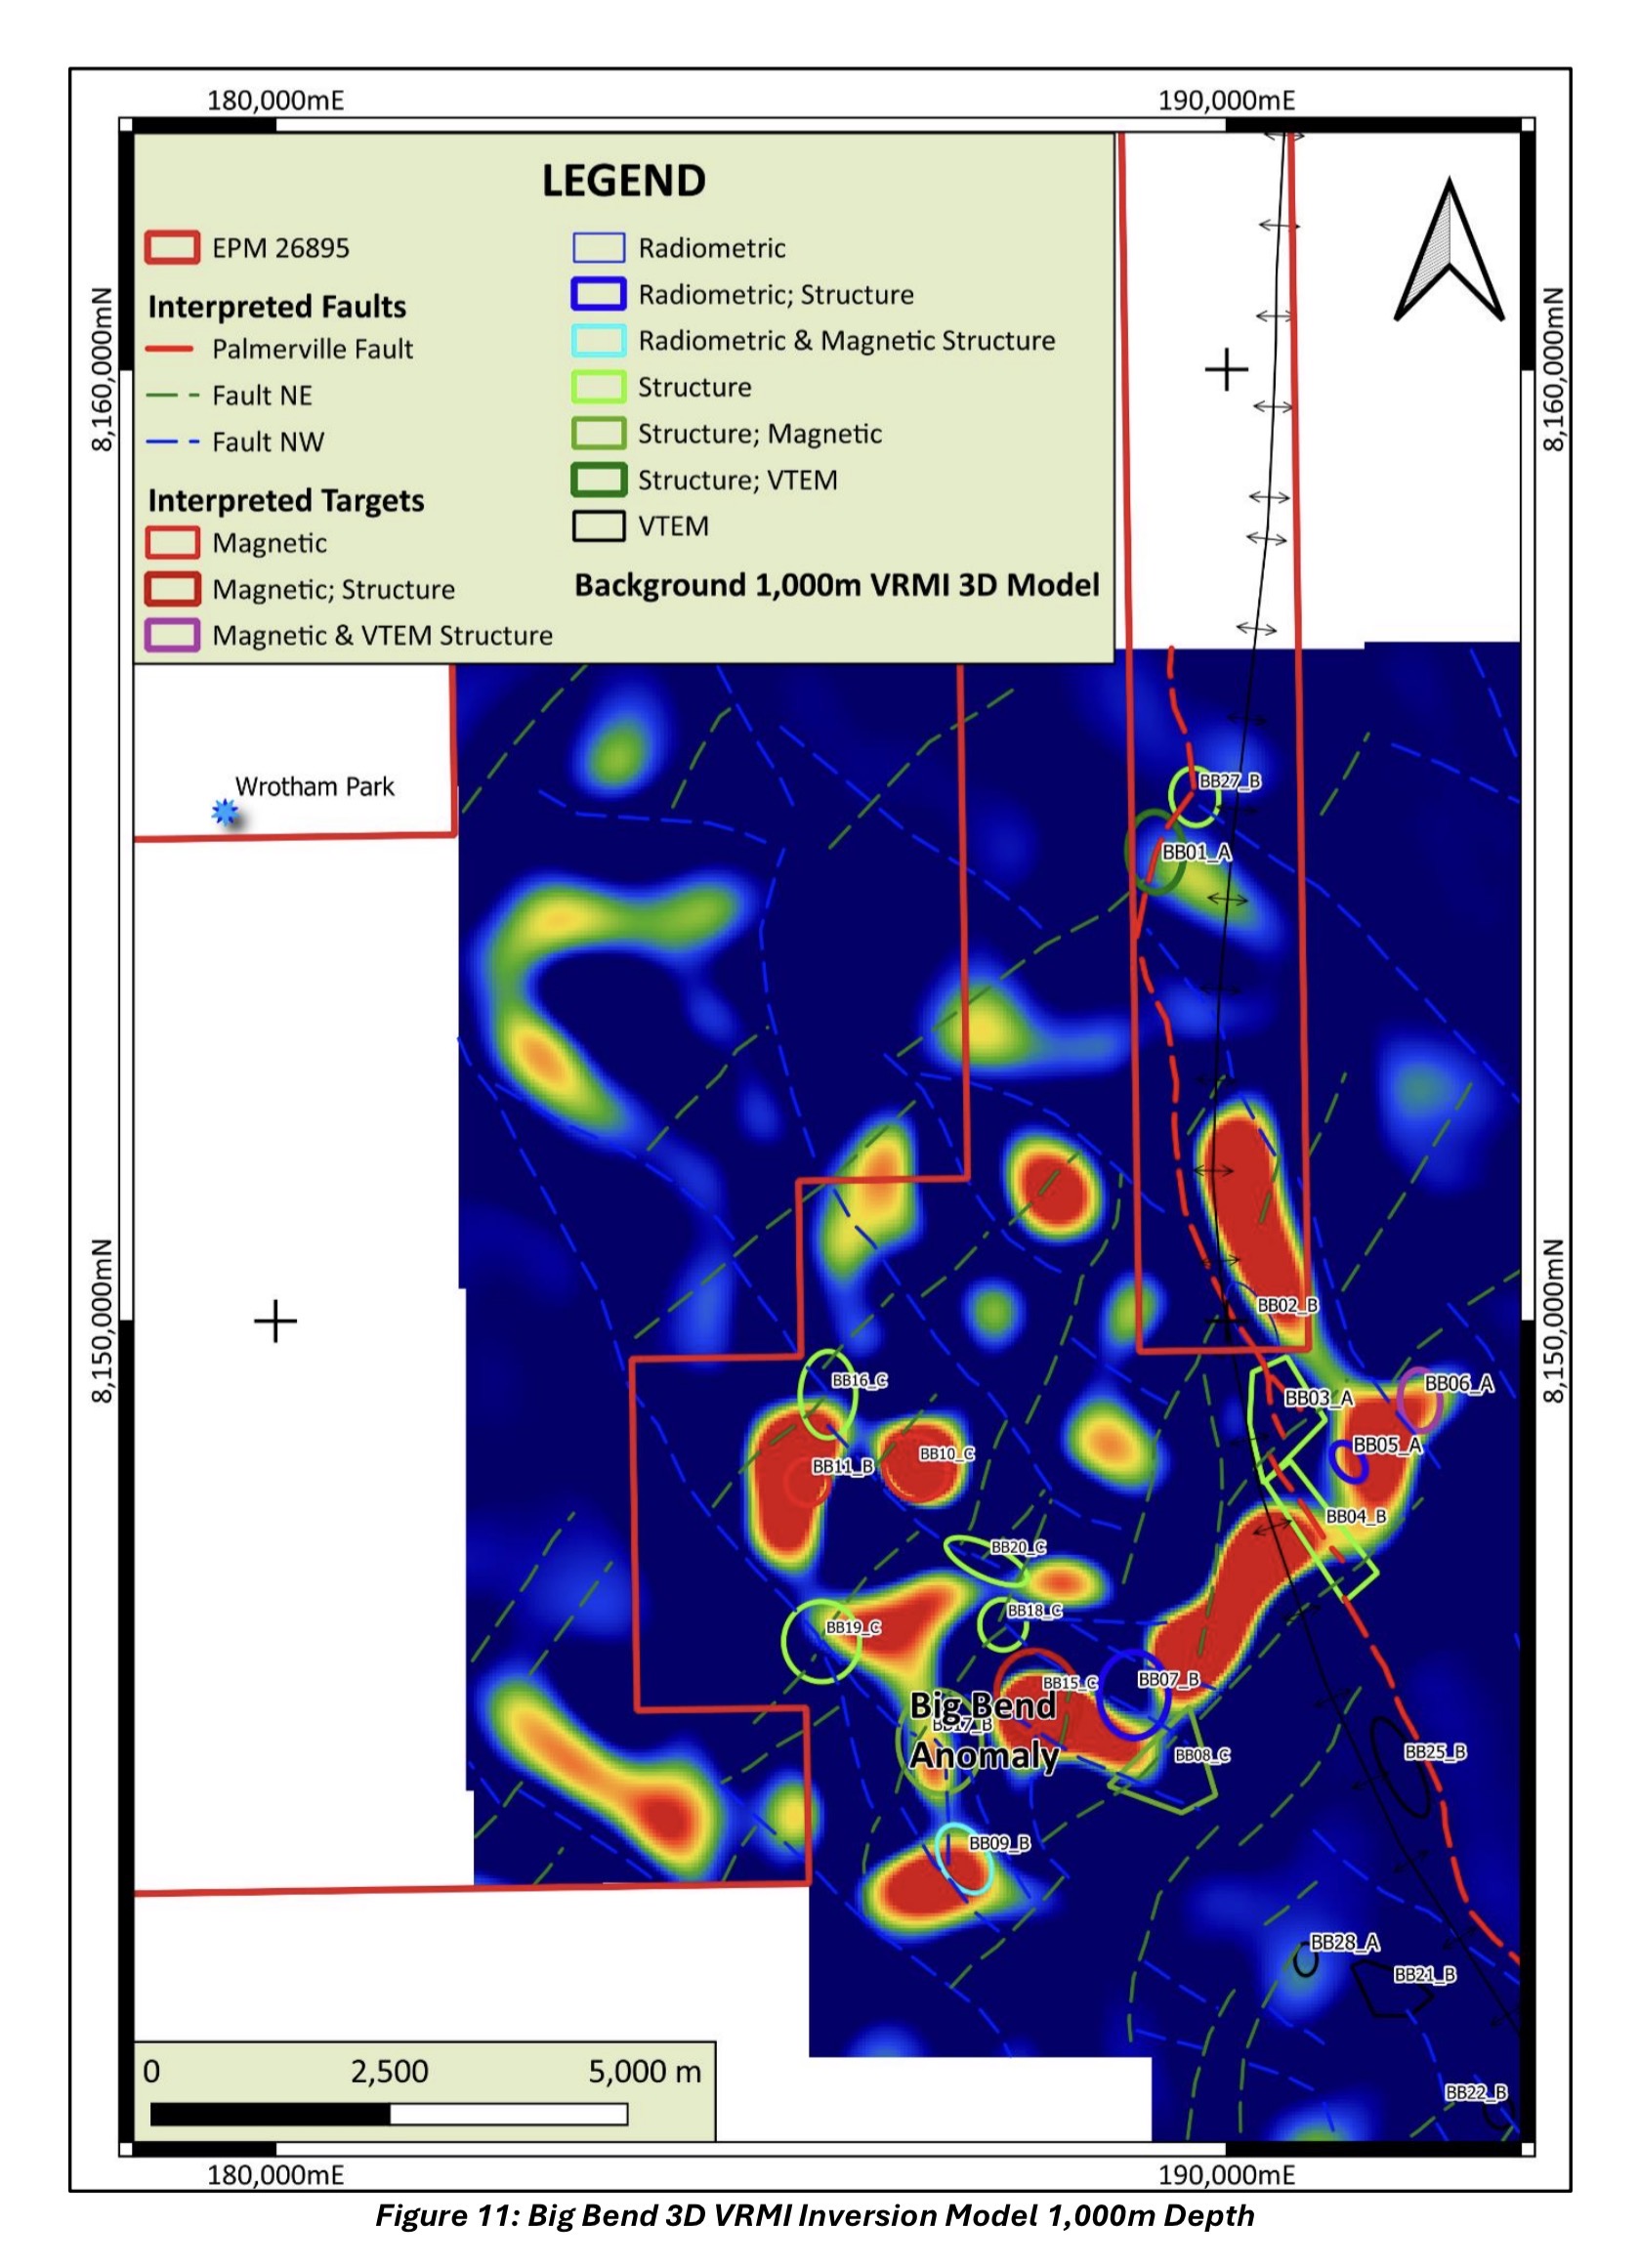The width and height of the screenshot is (1639, 2268).
Task: Click the BB16_C target label
Action: 859,1380
